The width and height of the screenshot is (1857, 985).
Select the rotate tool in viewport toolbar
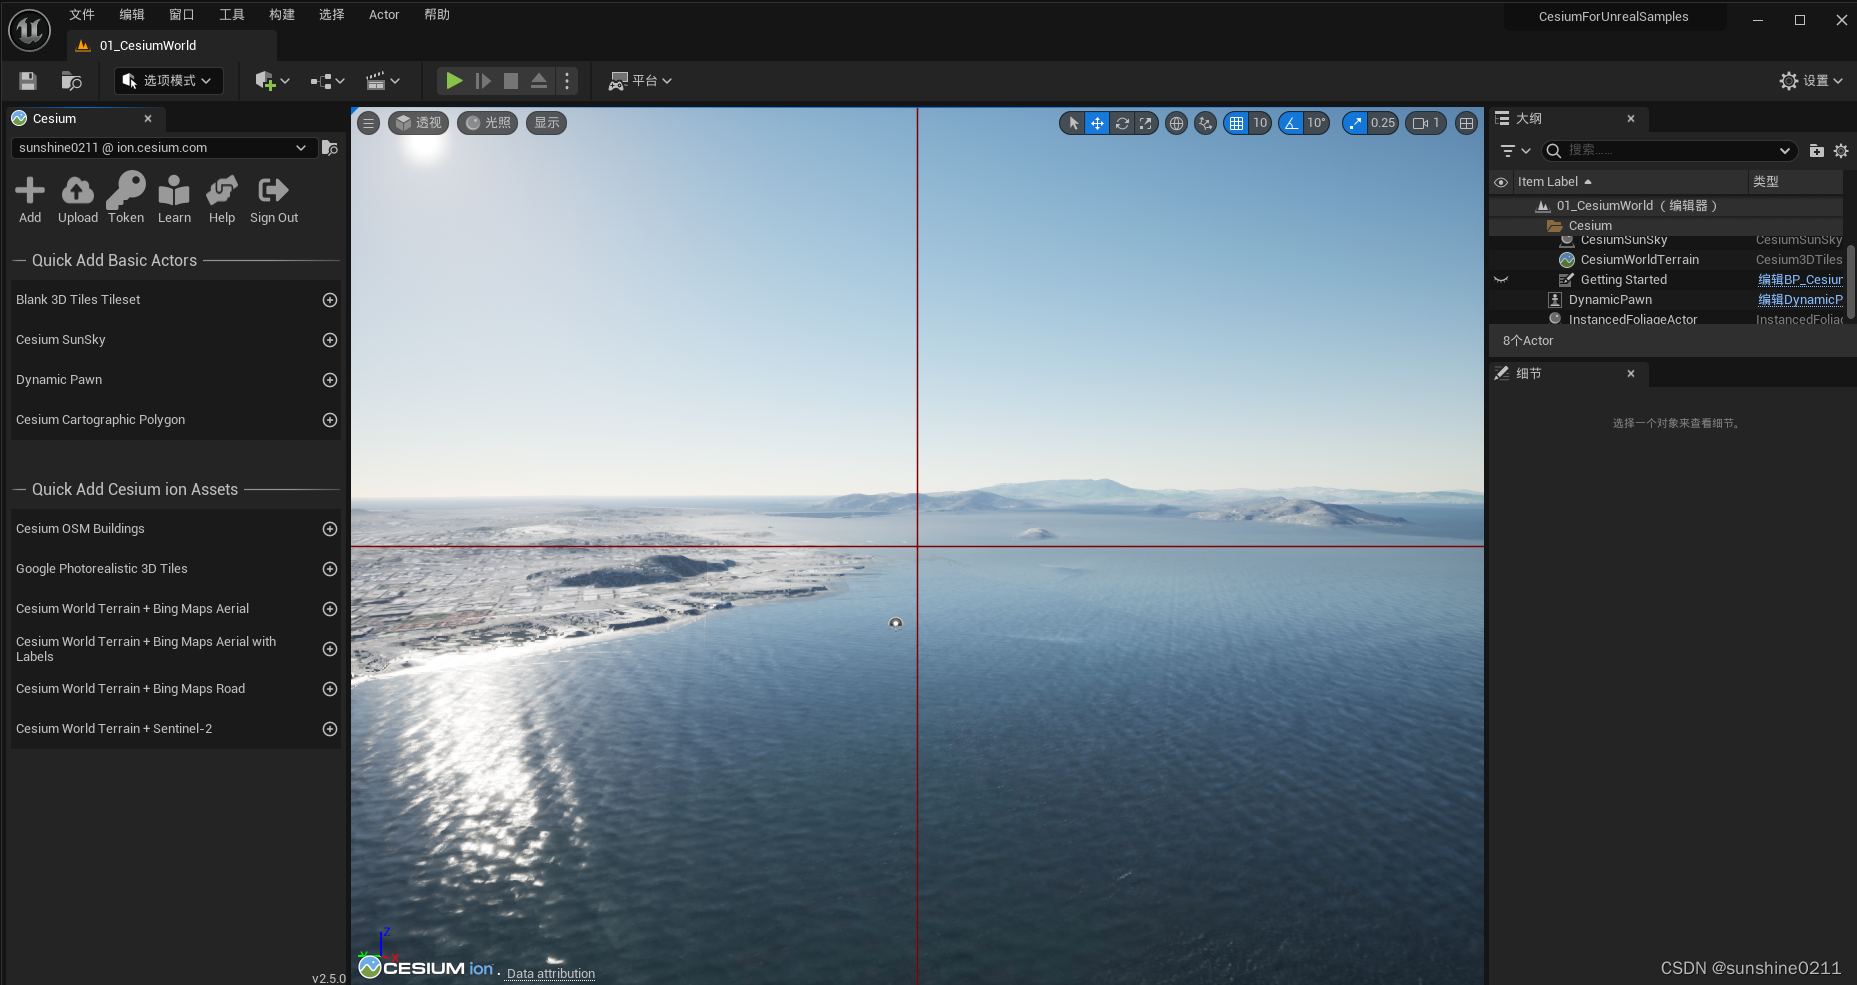(1121, 122)
